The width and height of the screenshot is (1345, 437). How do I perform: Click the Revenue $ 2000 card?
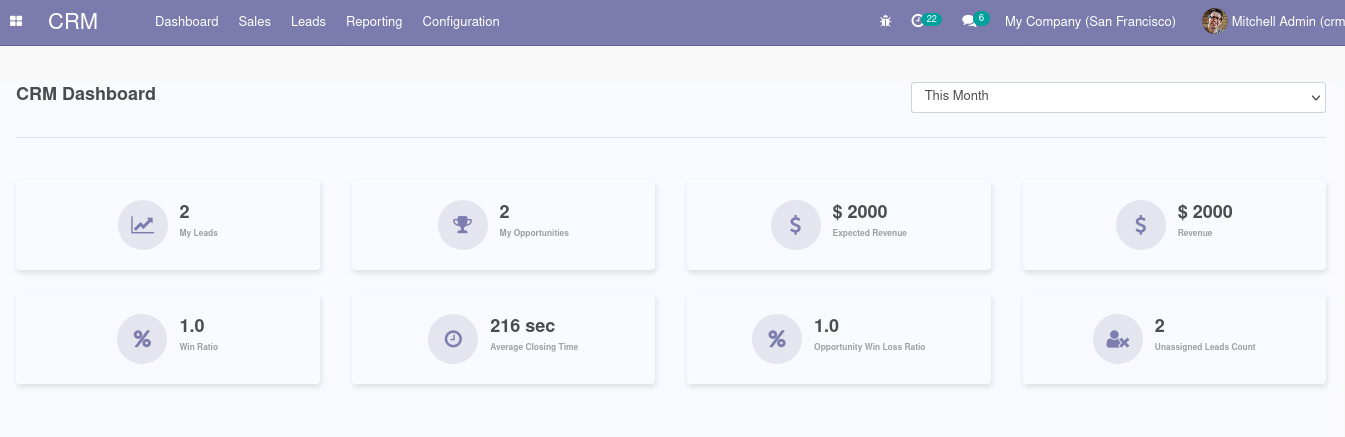1174,225
